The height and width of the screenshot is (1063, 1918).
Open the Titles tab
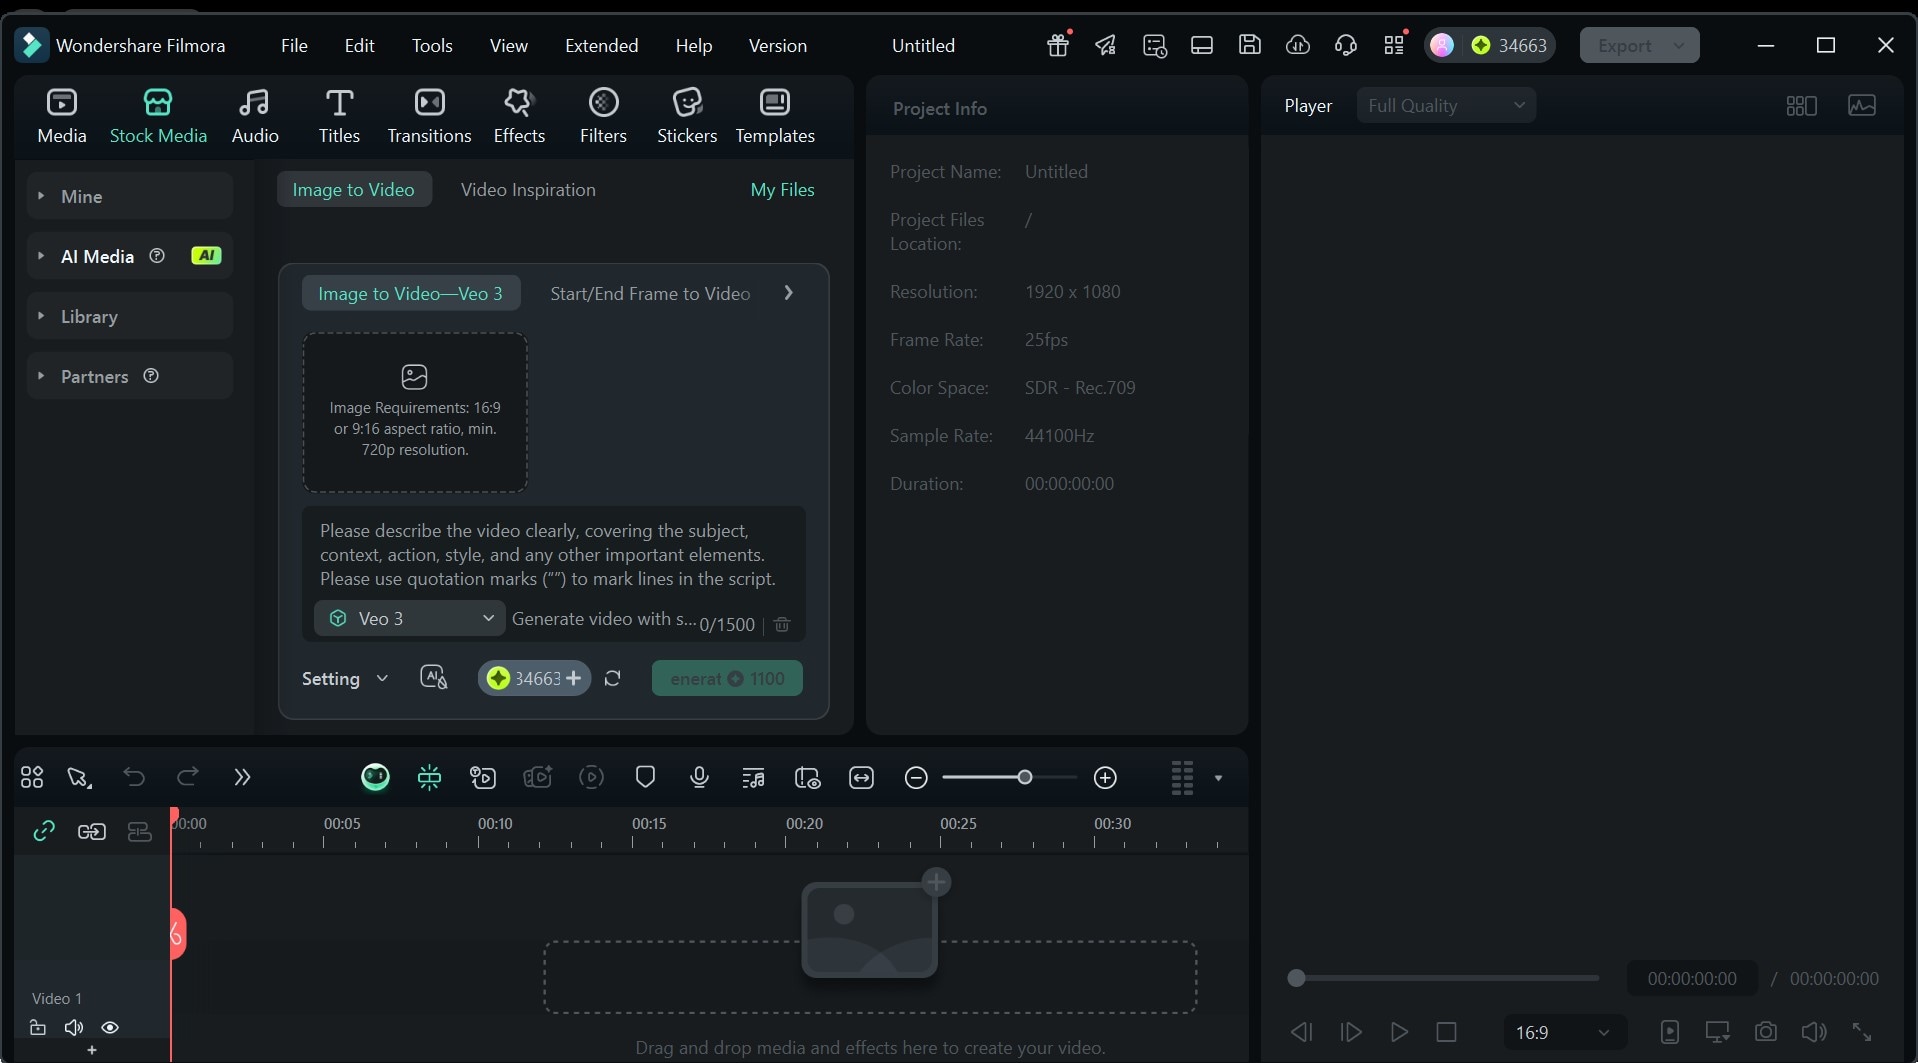(339, 116)
